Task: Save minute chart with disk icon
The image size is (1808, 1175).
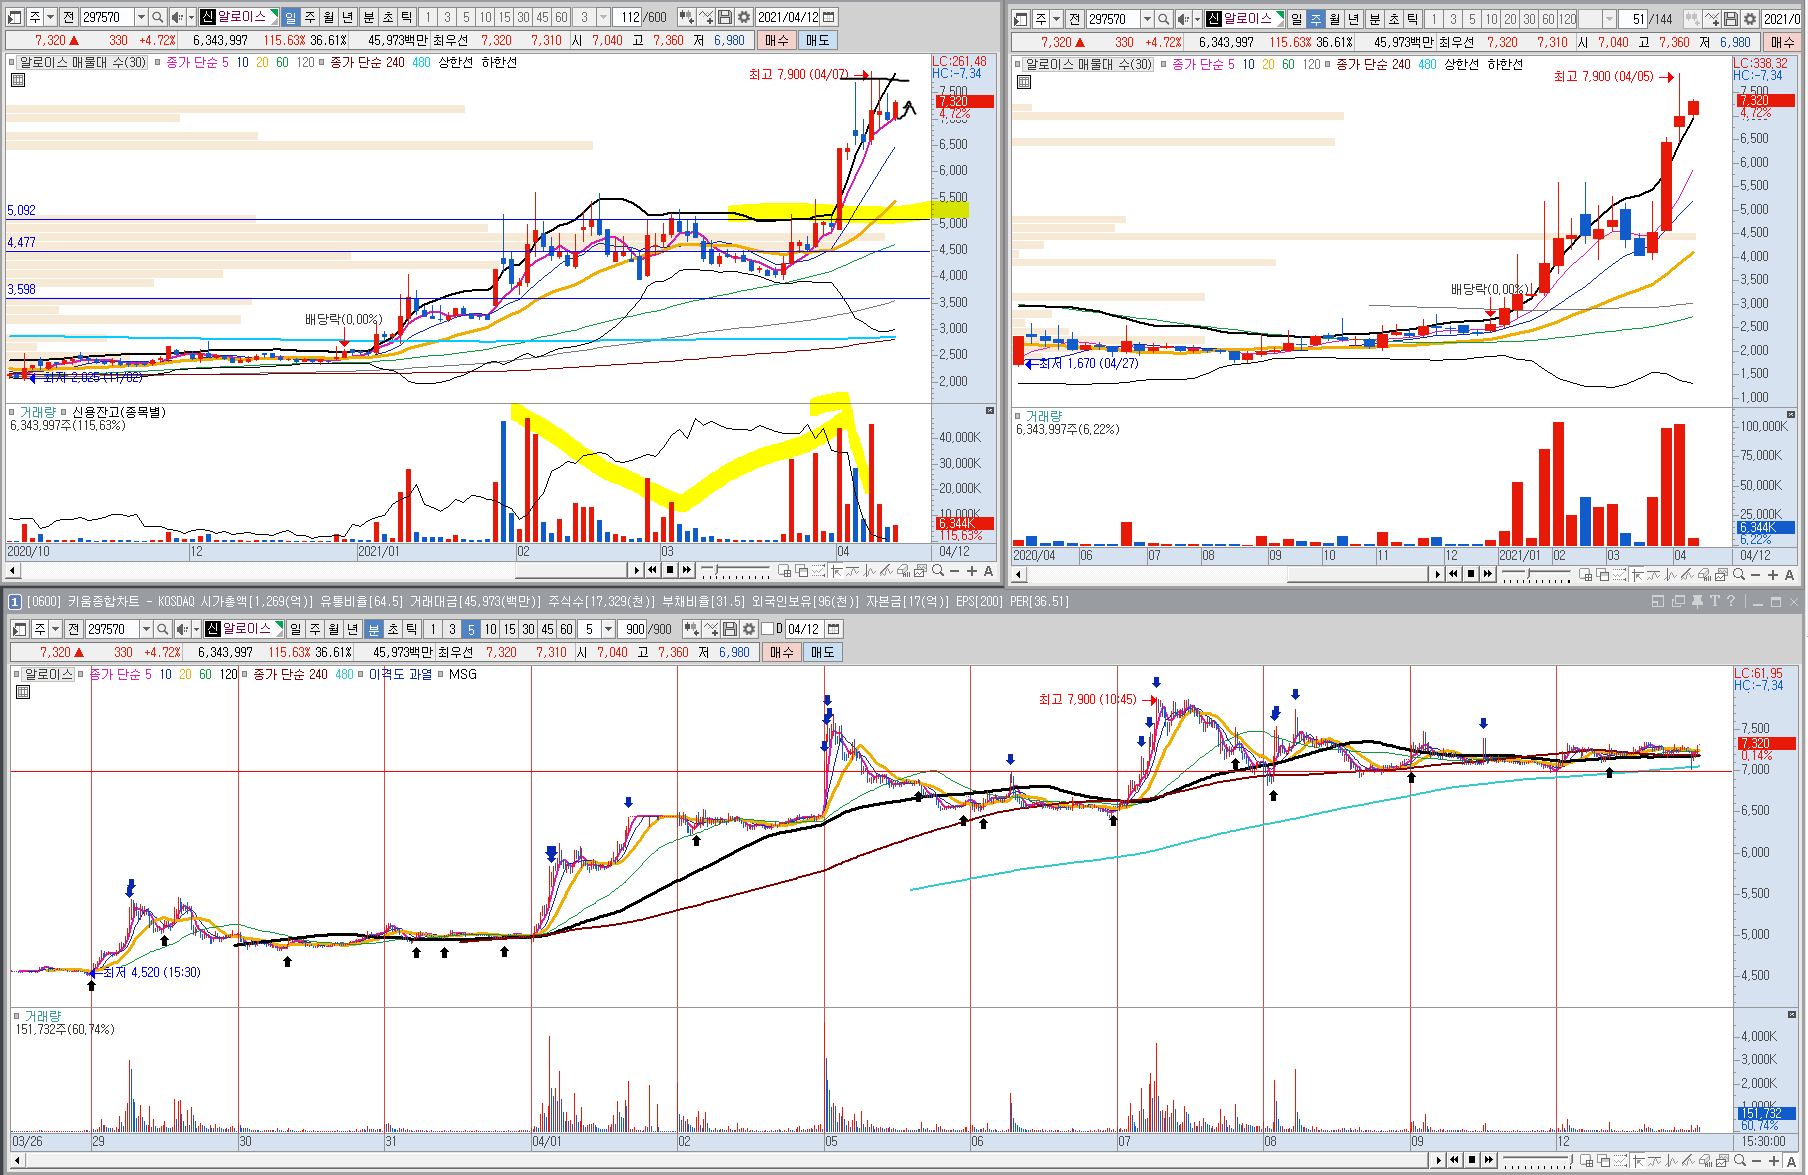Action: coord(730,629)
